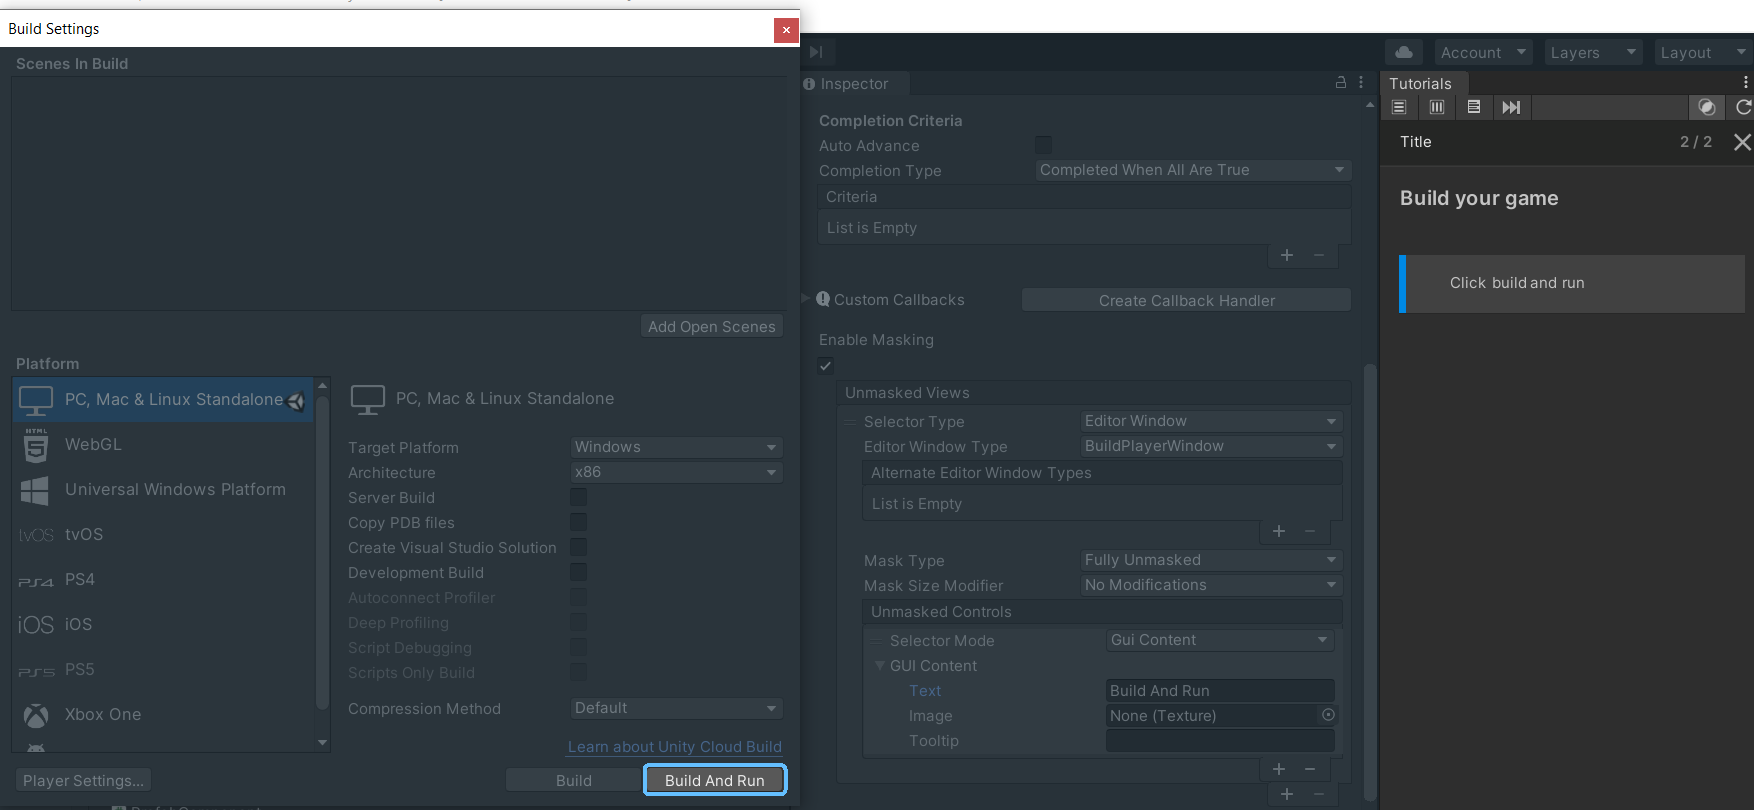Select WebGL in the platform list
This screenshot has height=810, width=1754.
(93, 444)
